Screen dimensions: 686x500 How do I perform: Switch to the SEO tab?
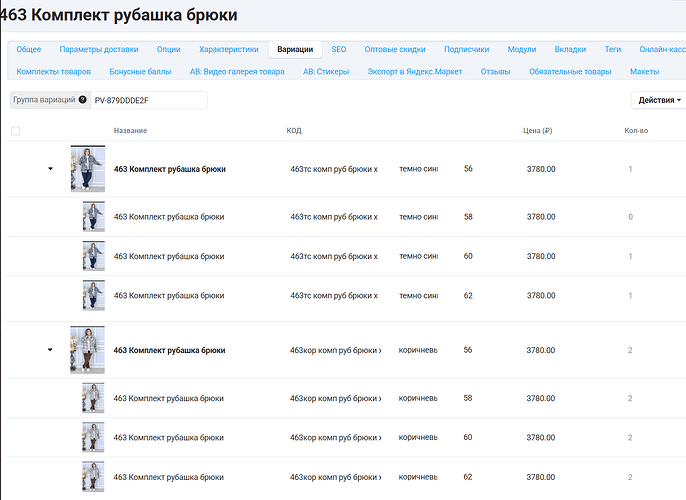coord(340,49)
